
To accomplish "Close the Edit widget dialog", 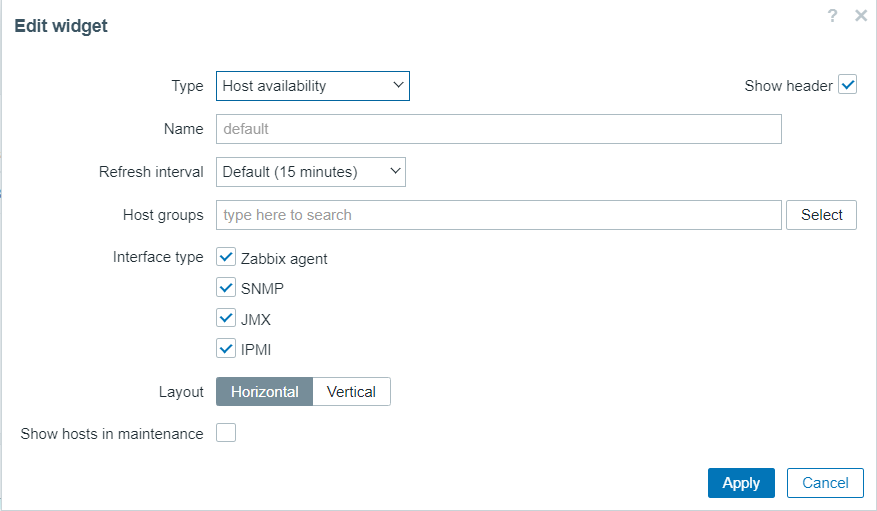I will pyautogui.click(x=860, y=16).
